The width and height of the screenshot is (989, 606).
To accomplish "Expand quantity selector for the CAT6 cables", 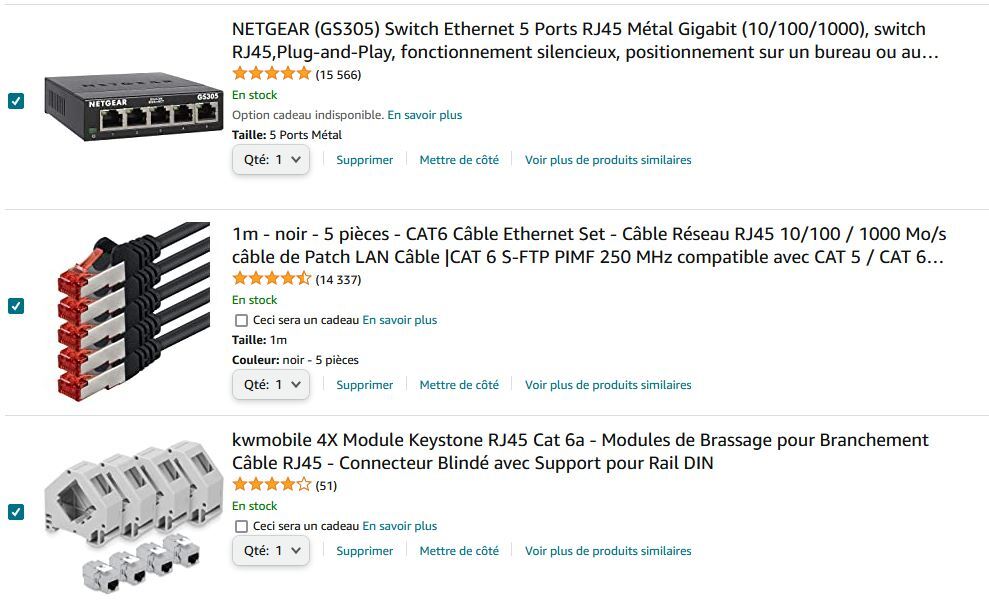I will 271,385.
